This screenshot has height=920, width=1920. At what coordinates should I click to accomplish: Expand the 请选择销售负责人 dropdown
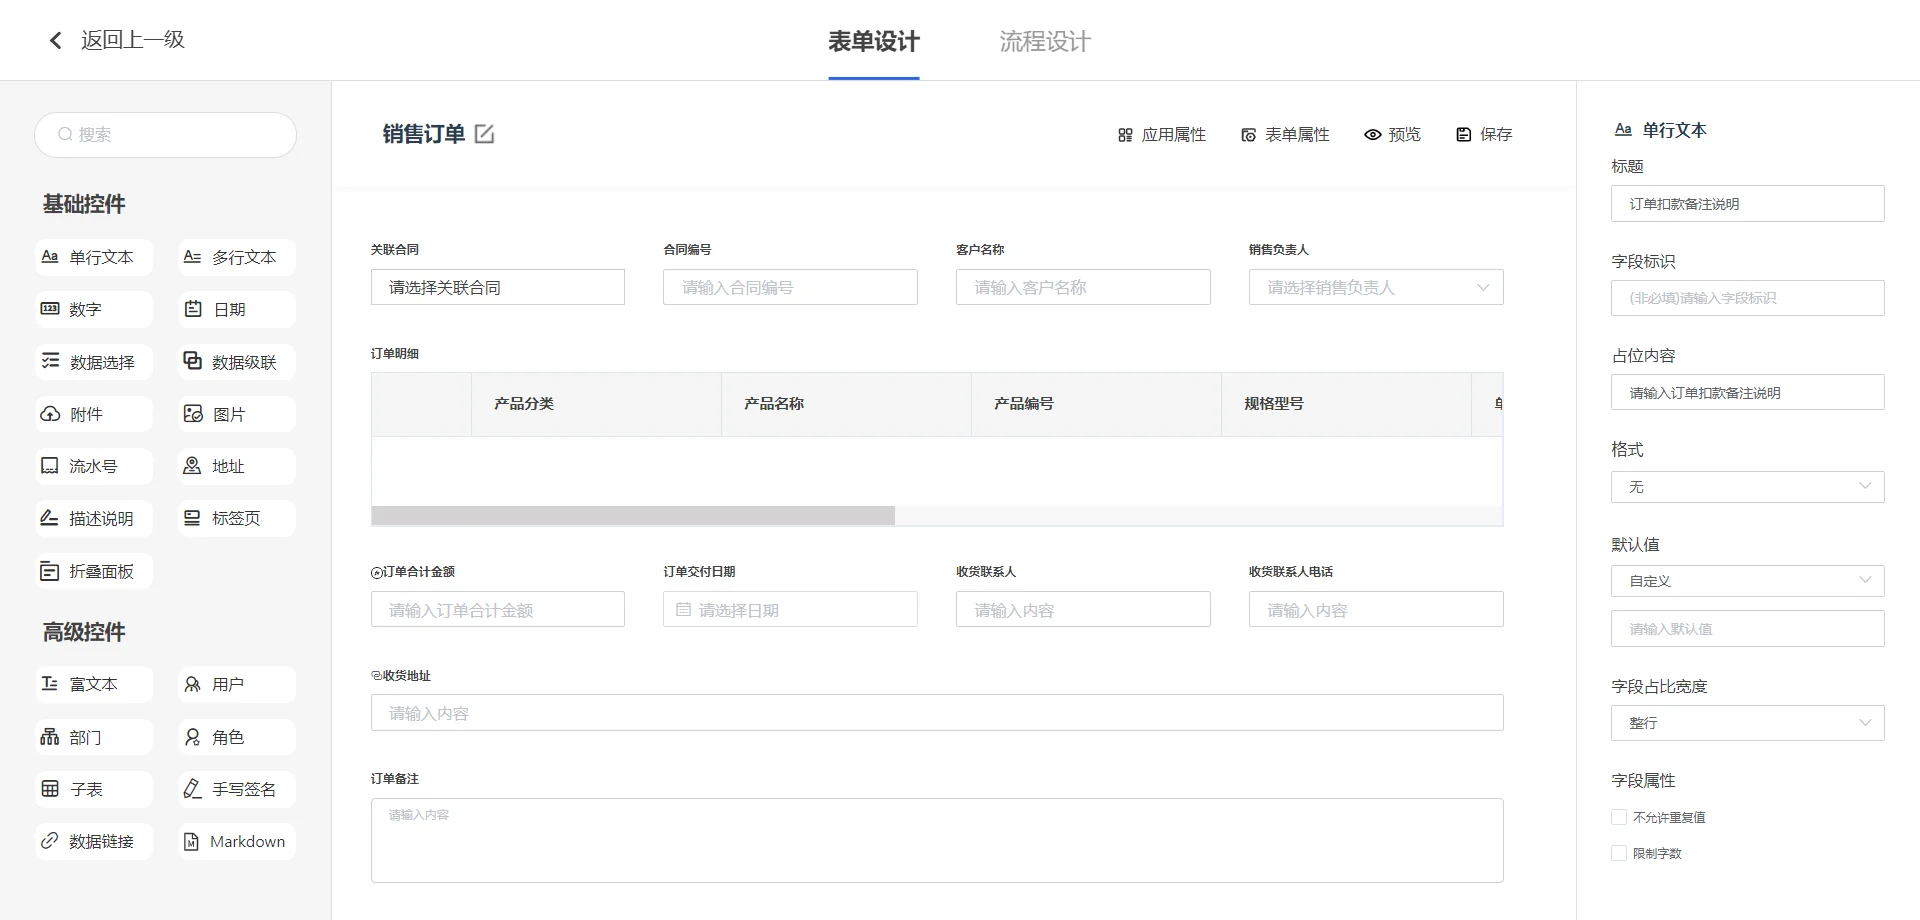[1376, 287]
